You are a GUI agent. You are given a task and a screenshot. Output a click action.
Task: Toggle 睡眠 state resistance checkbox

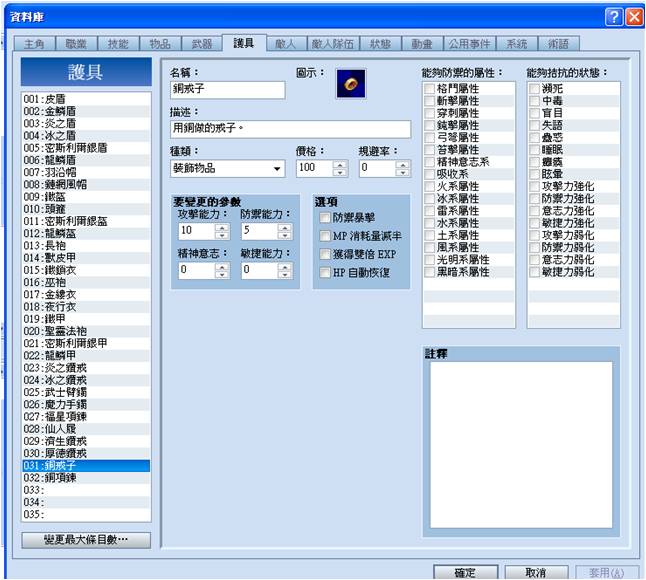click(x=534, y=150)
